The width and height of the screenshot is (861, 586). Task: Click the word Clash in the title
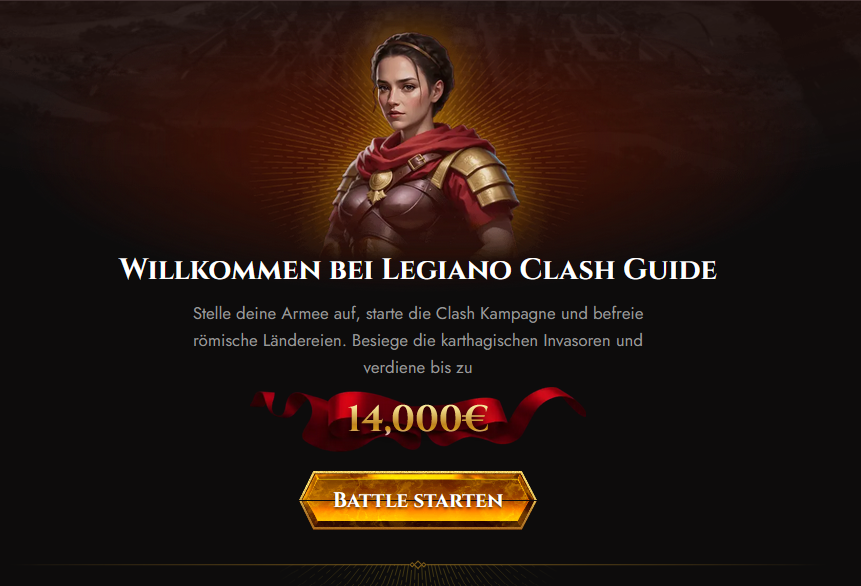pos(567,269)
